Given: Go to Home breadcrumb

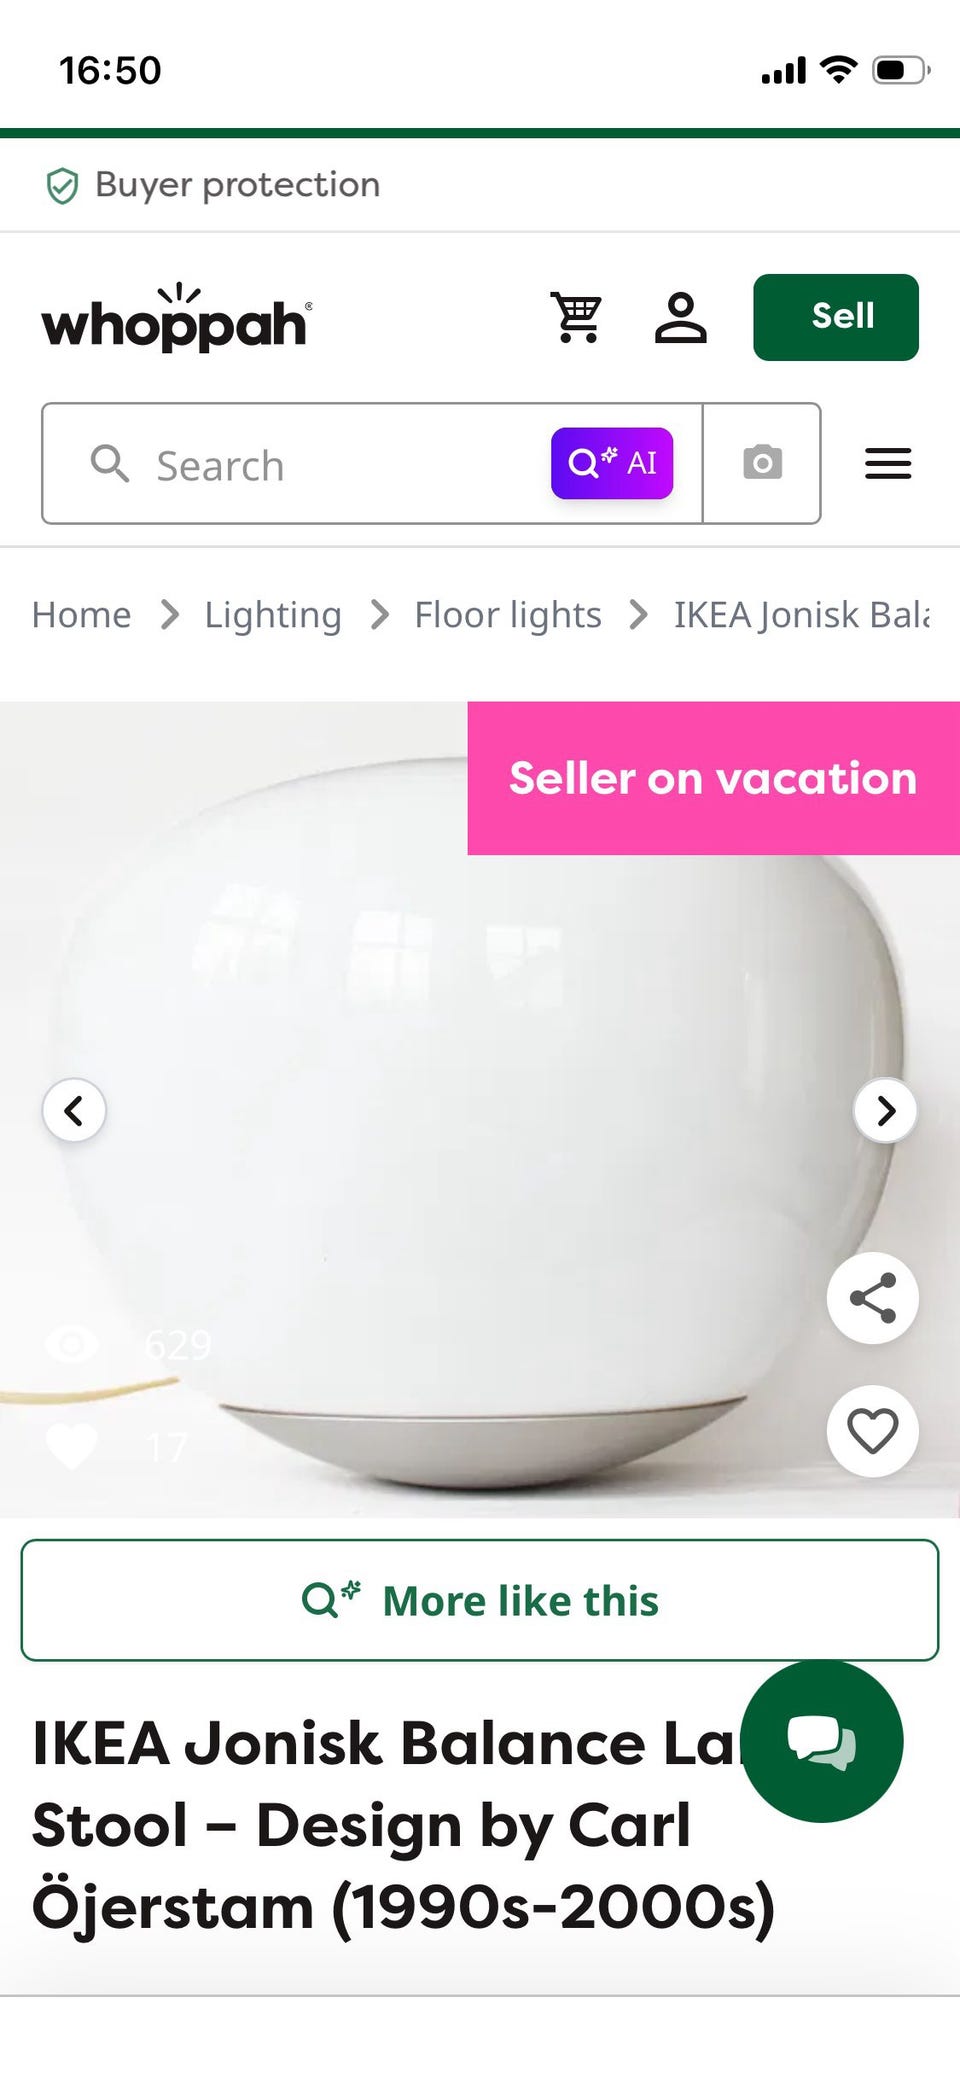Looking at the screenshot, I should (81, 614).
